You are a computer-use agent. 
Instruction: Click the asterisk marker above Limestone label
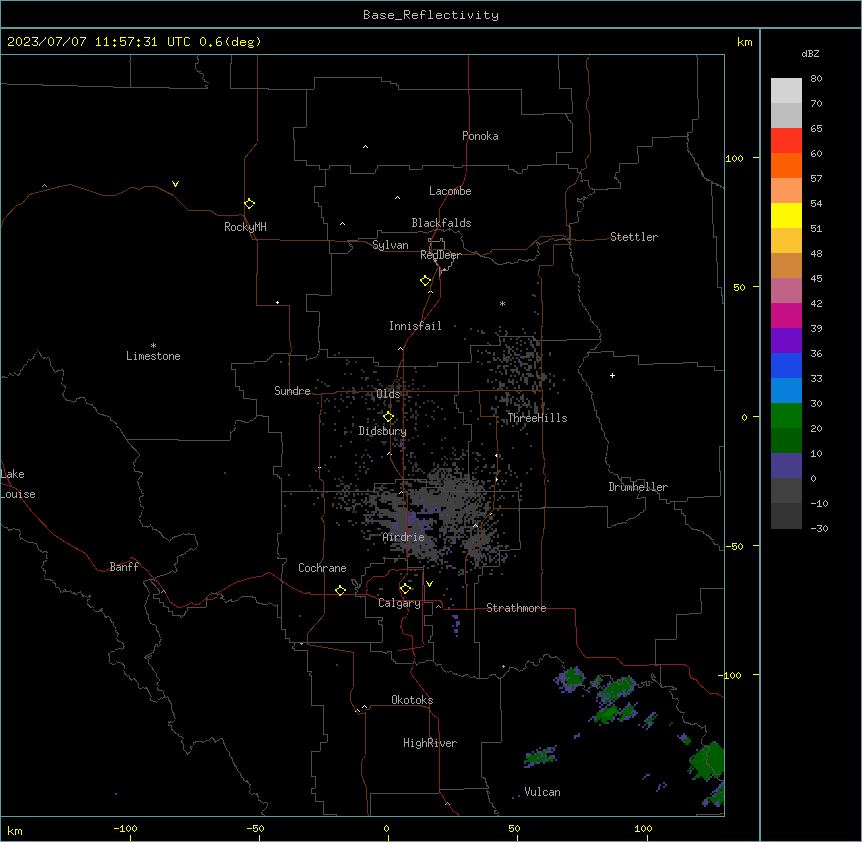point(153,345)
